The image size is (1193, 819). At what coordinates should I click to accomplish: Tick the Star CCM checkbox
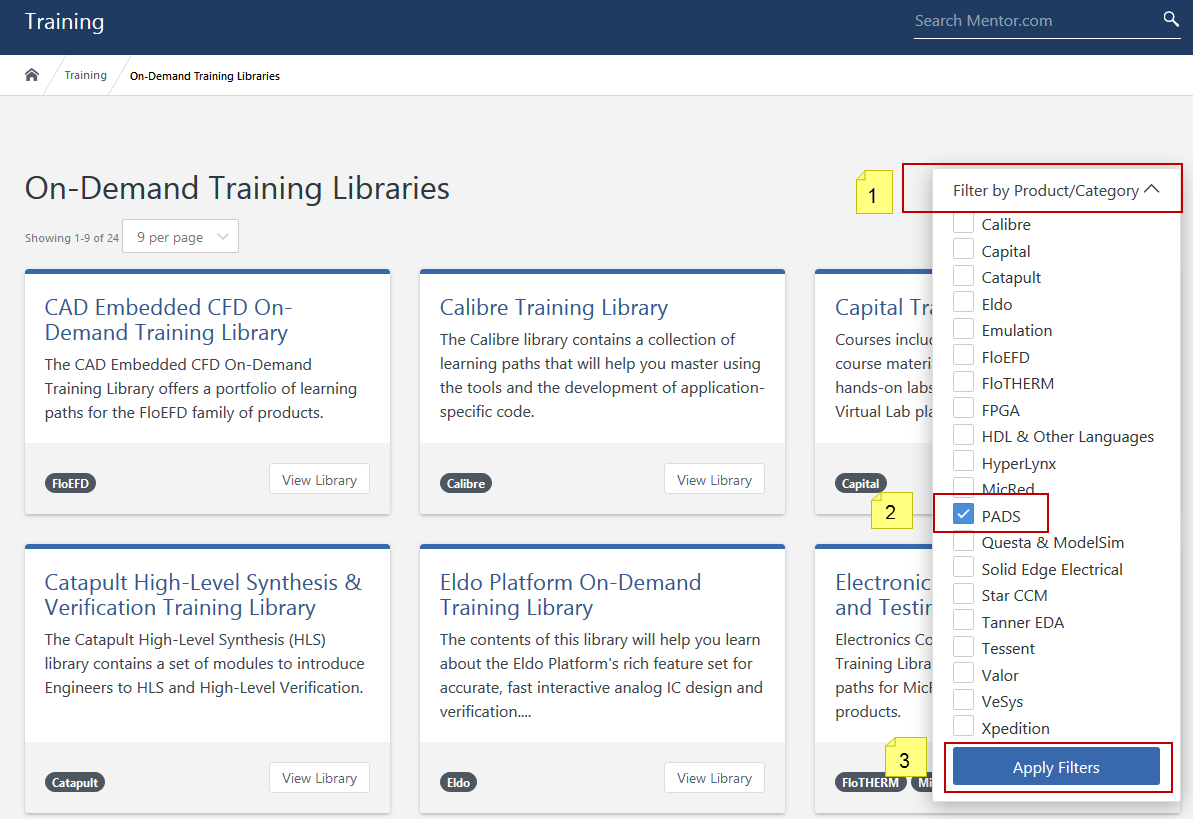(x=963, y=594)
